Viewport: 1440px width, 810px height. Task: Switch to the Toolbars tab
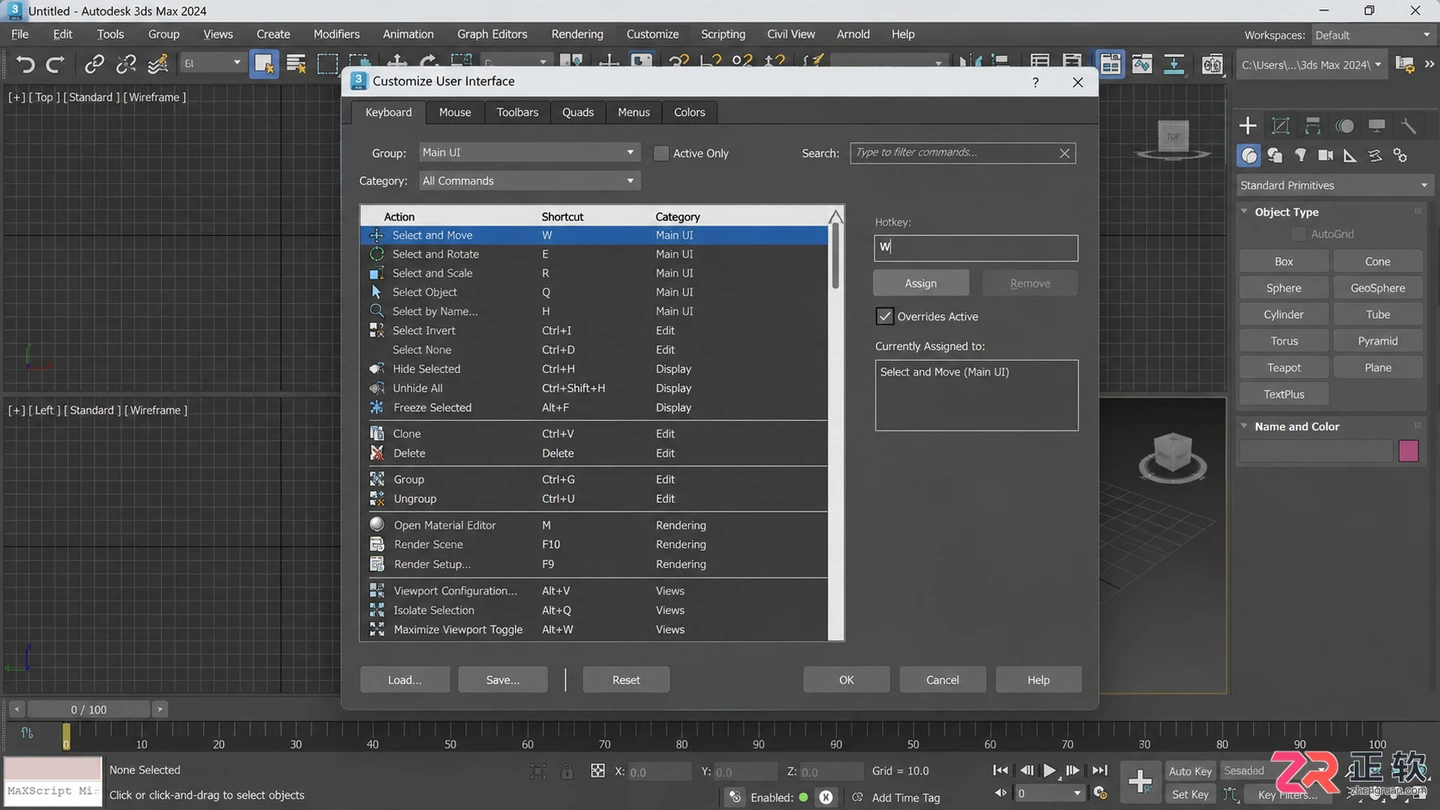pyautogui.click(x=517, y=112)
